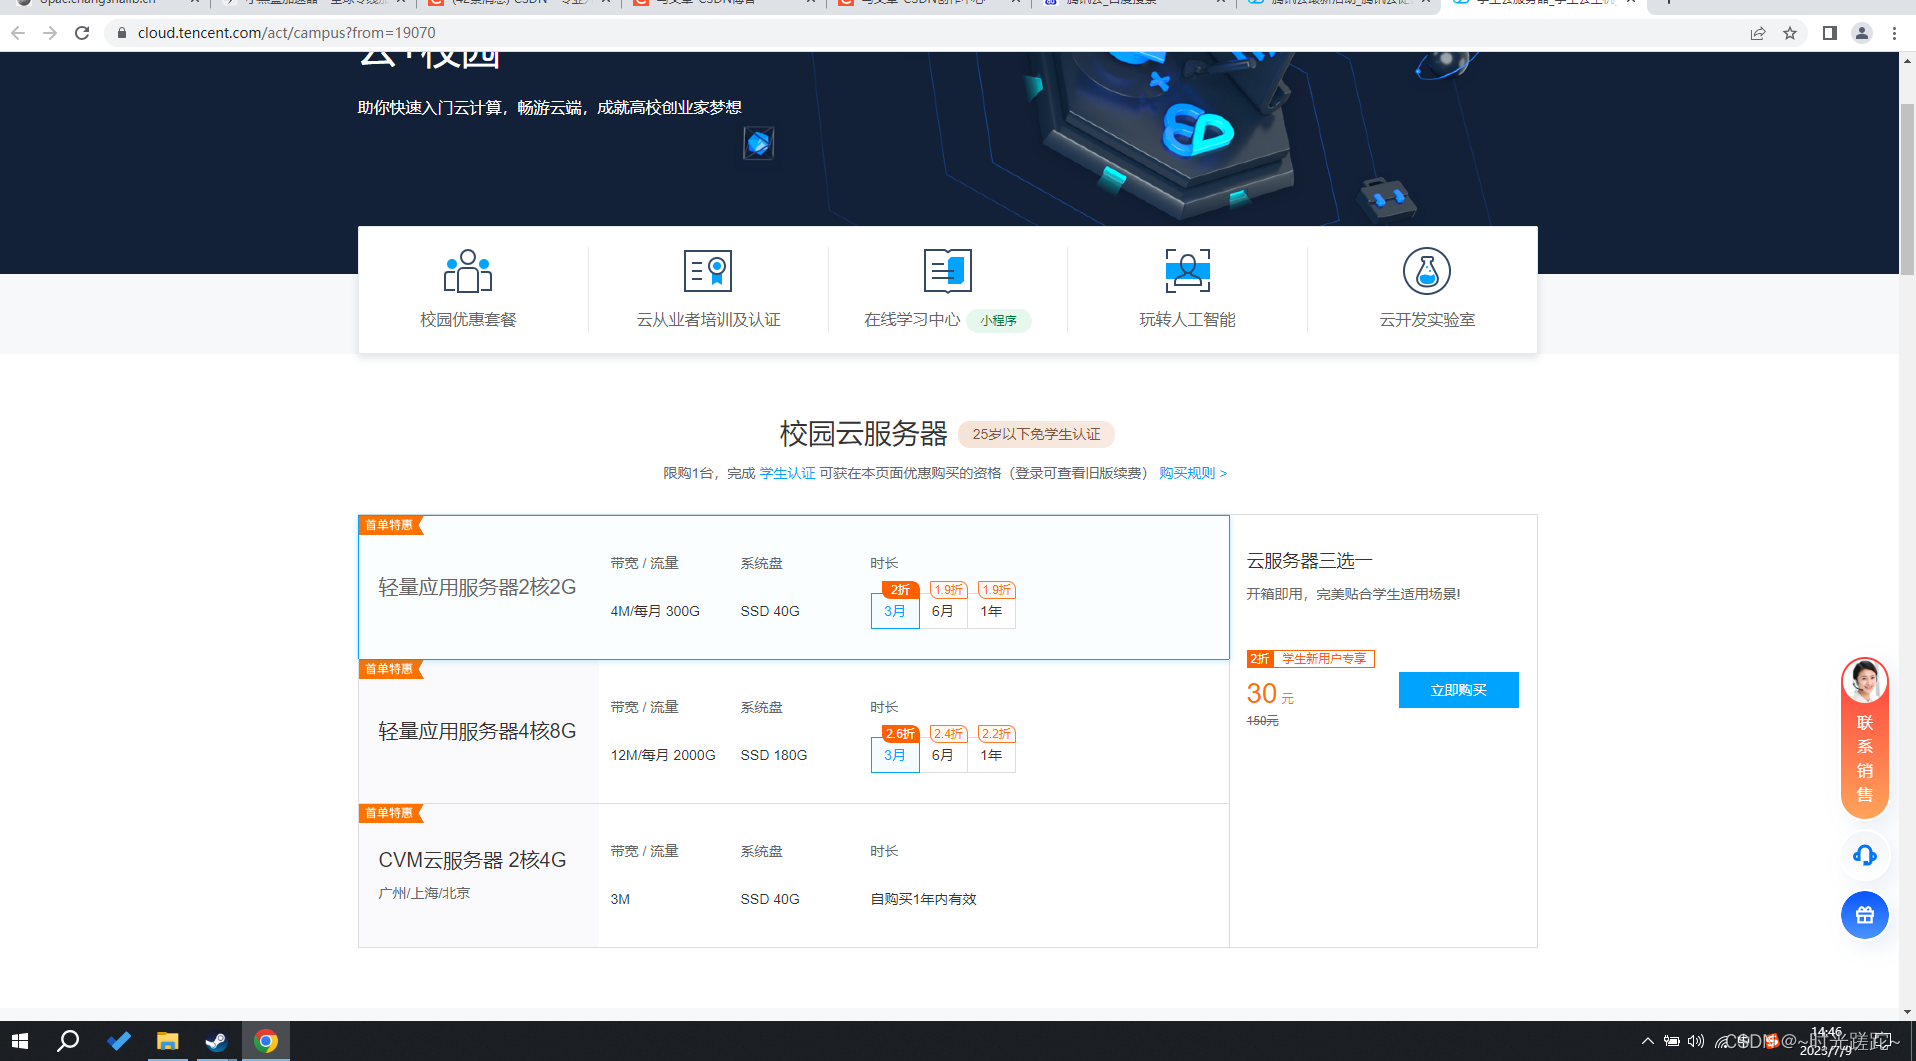
Task: Select 3月 duration for 4核8G server
Action: point(895,755)
